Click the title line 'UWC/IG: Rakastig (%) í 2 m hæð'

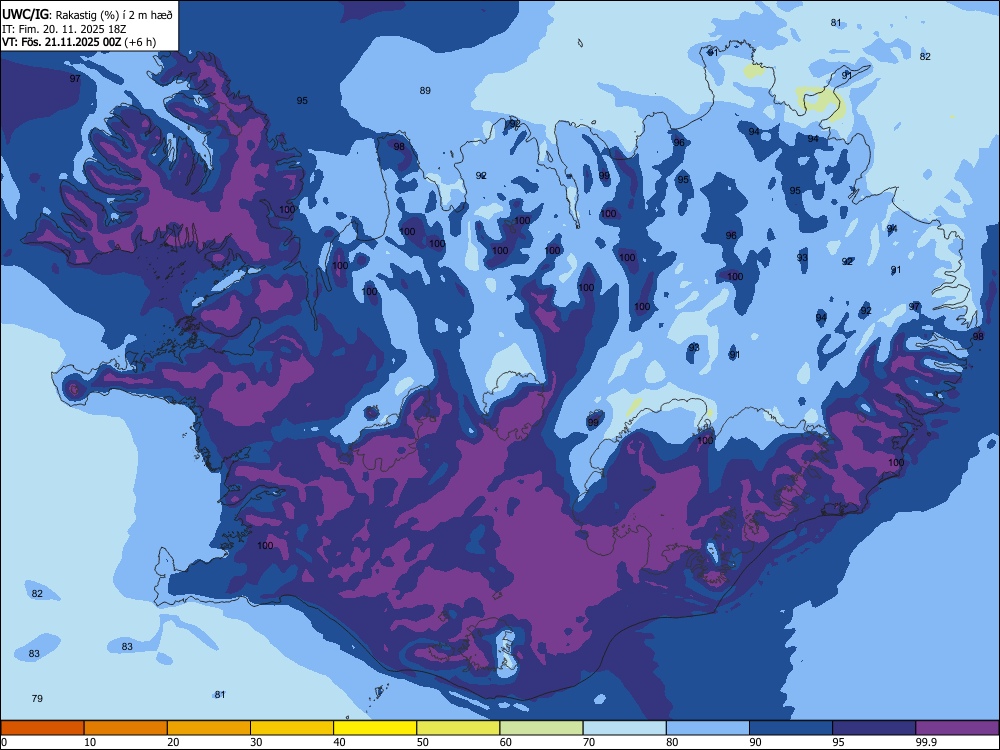tap(87, 14)
